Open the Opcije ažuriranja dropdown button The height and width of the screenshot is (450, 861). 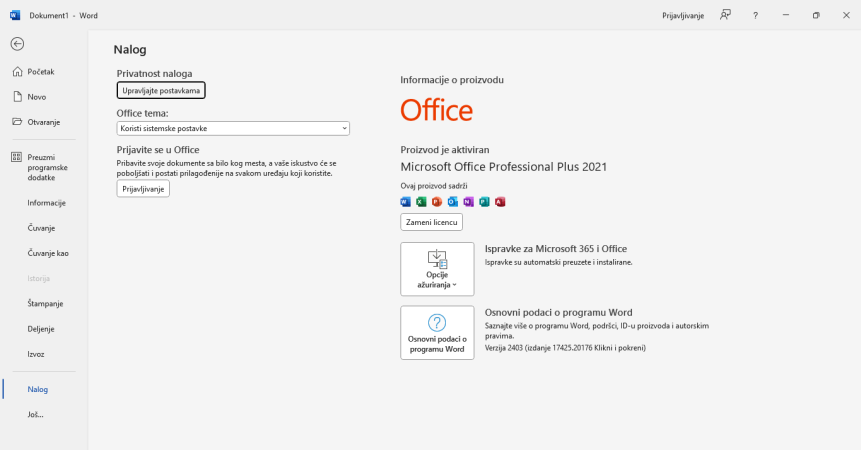pos(437,269)
